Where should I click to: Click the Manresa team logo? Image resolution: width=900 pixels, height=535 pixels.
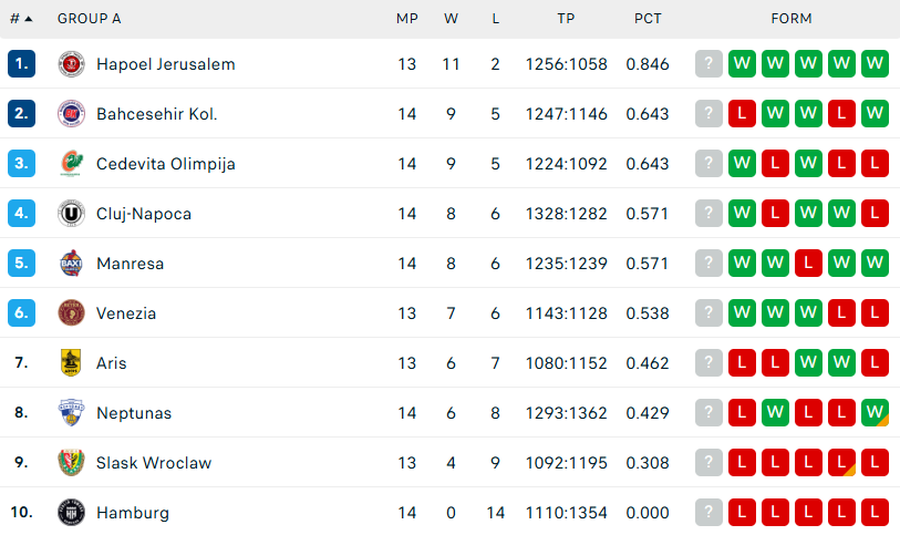[71, 263]
